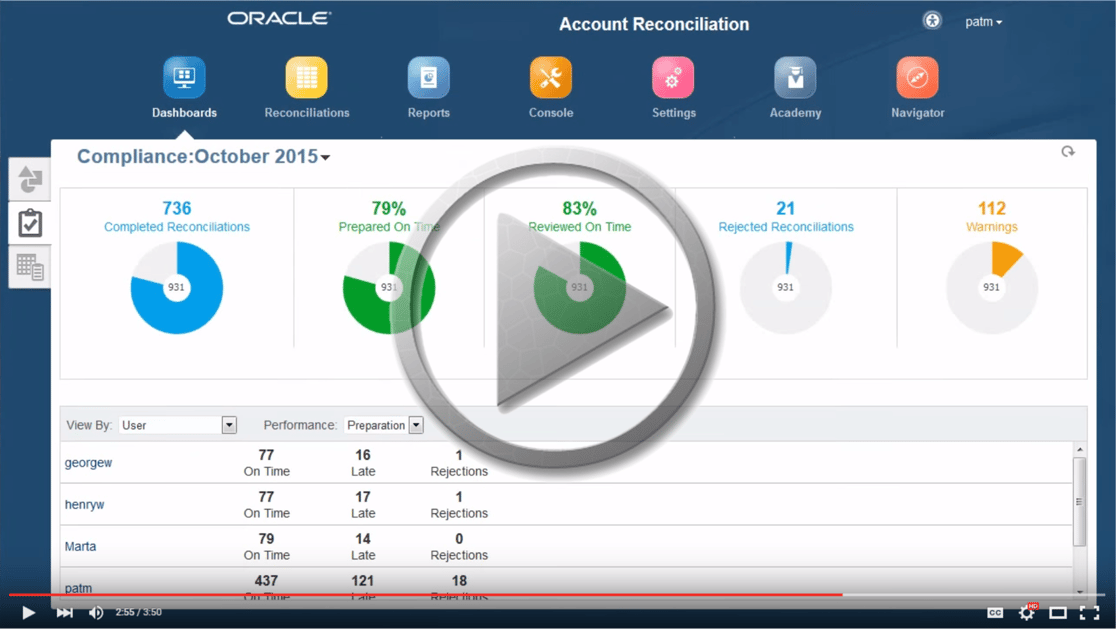Screen dimensions: 1116x629
Task: Open the Performance dropdown
Action: coord(416,424)
